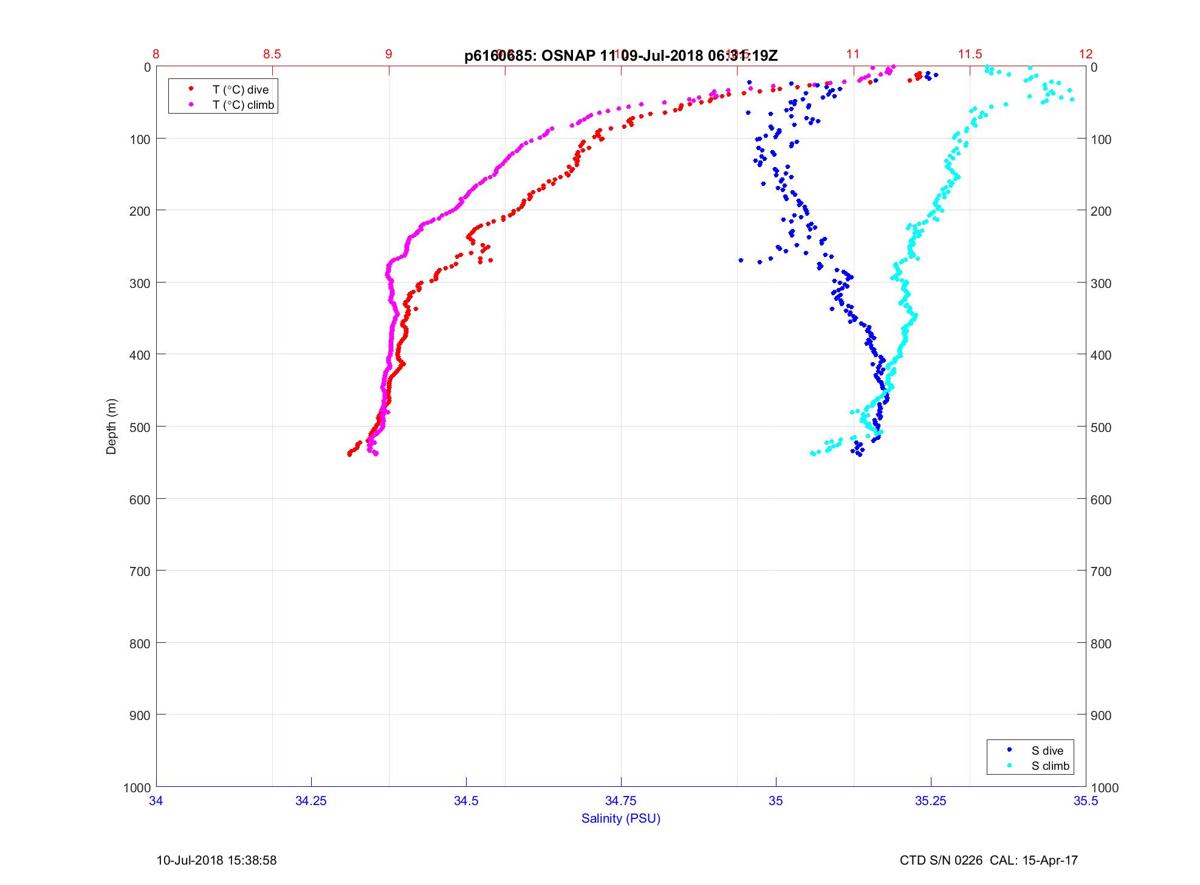Click the '200' tick on left depth axis
Viewport: 1200px width, 885px height.
[x=140, y=211]
